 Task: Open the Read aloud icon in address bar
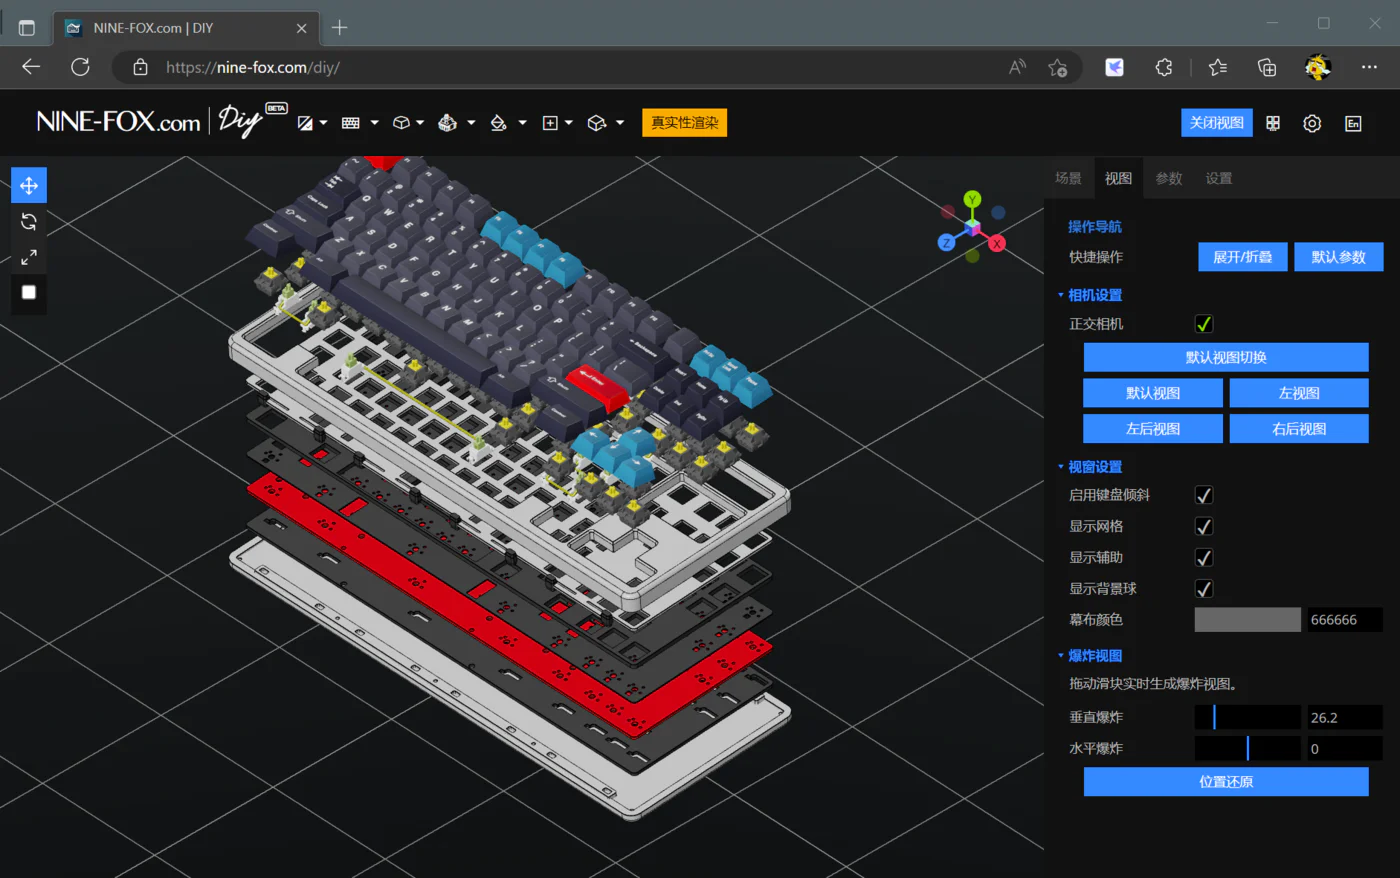[1017, 67]
